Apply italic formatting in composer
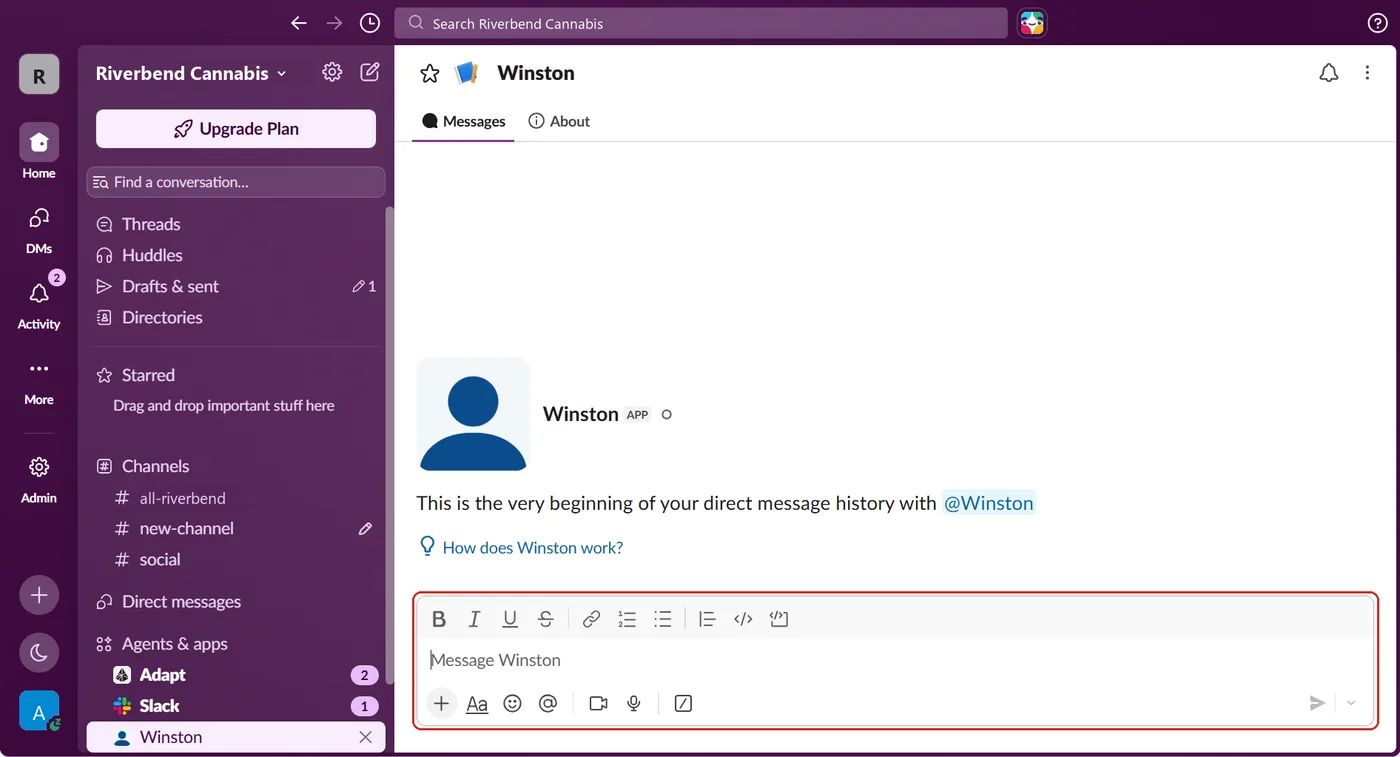The height and width of the screenshot is (757, 1400). tap(475, 619)
